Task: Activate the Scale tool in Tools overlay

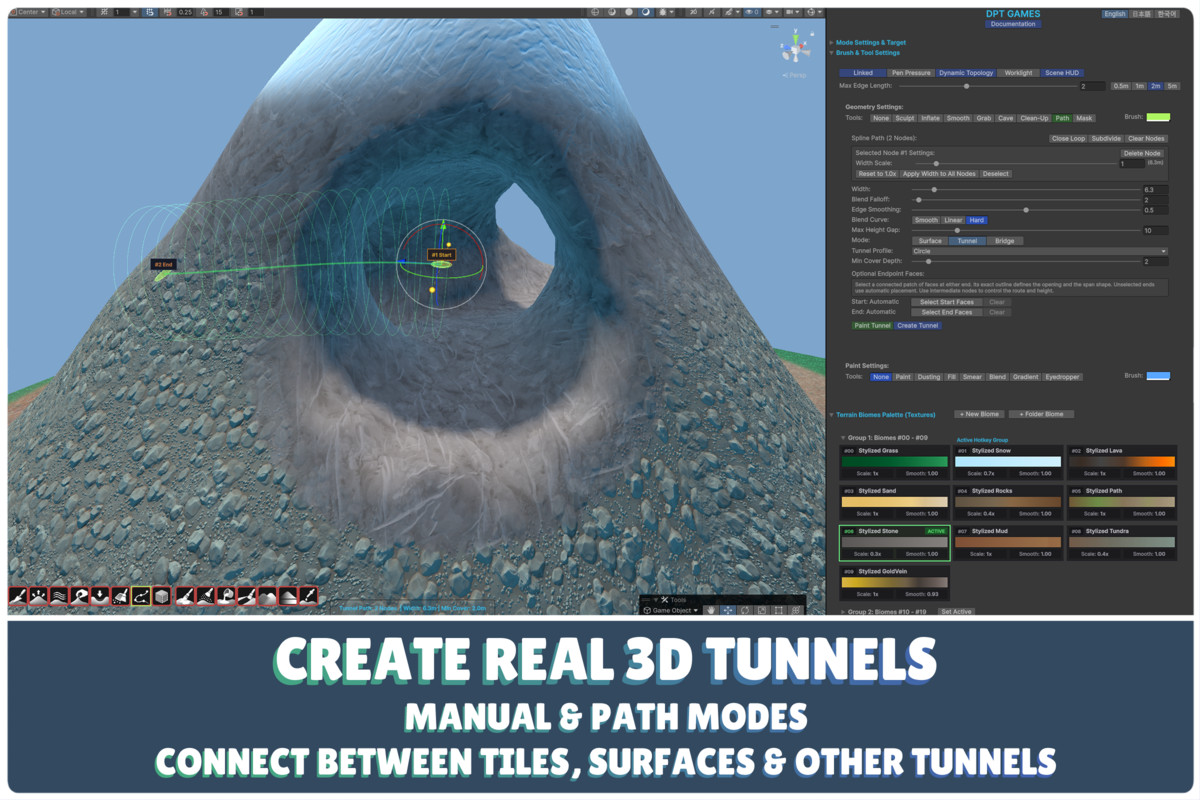Action: [x=762, y=610]
